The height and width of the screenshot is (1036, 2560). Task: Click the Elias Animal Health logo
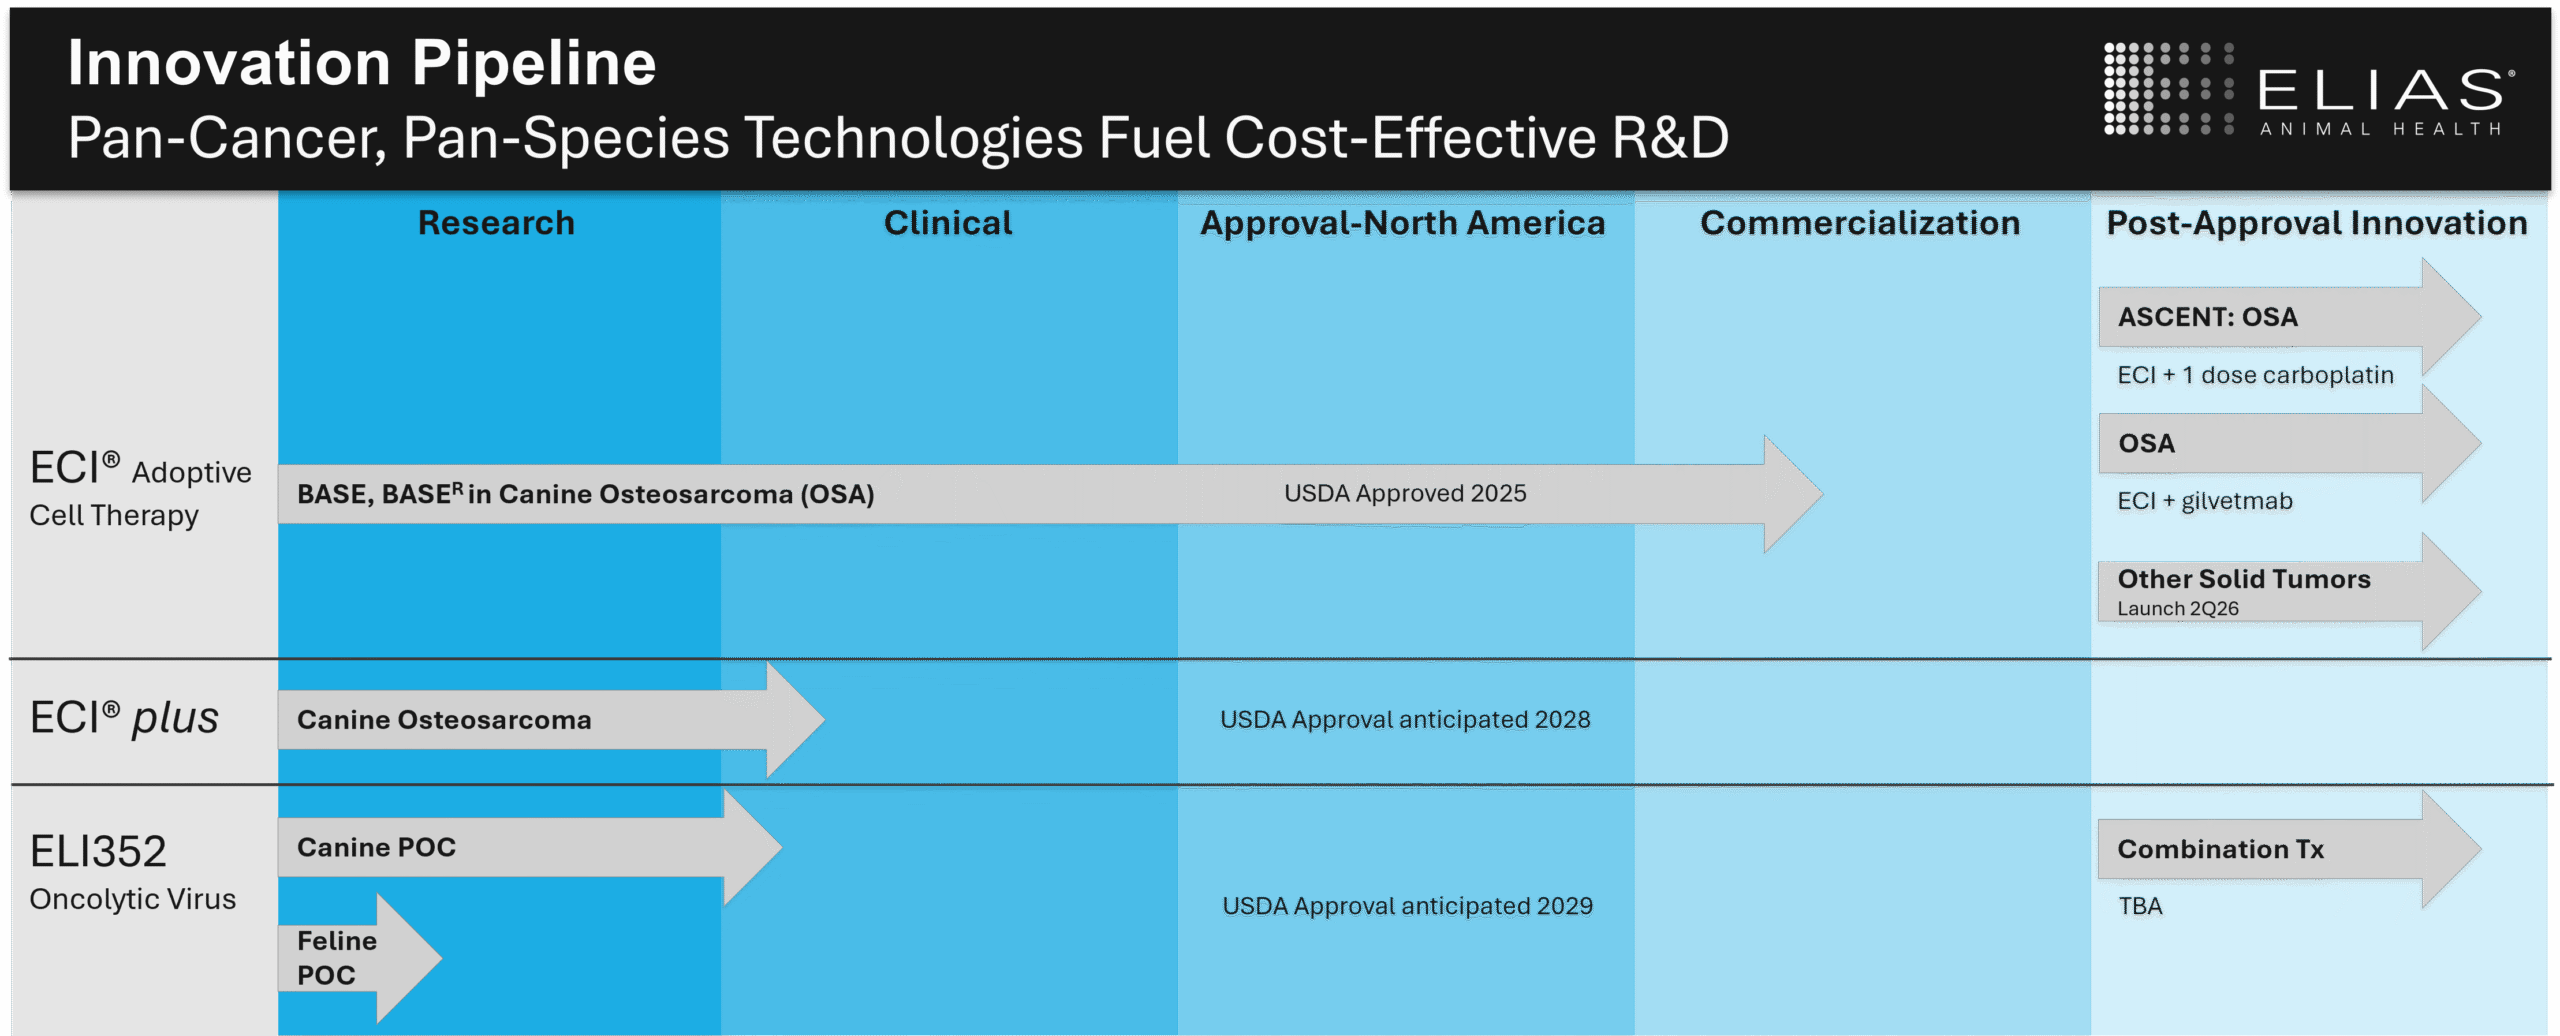click(2308, 89)
